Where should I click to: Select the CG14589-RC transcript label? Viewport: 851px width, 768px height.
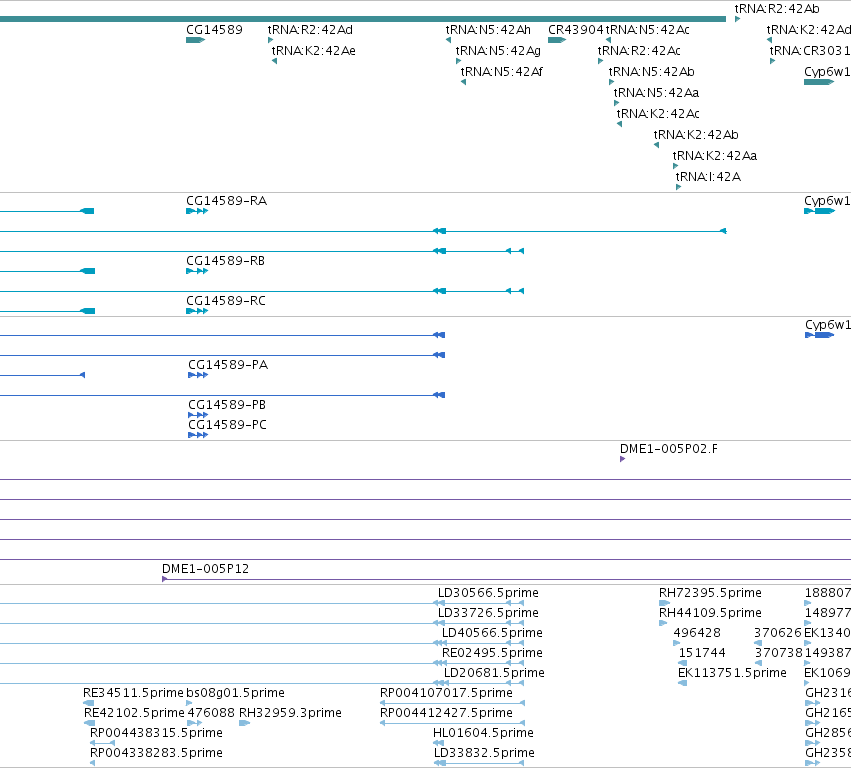point(226,301)
